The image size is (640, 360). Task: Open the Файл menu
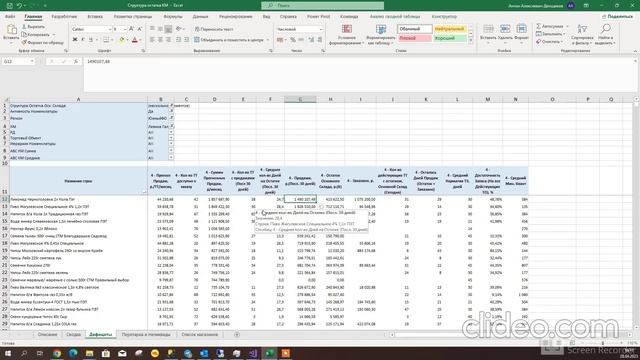click(x=10, y=17)
